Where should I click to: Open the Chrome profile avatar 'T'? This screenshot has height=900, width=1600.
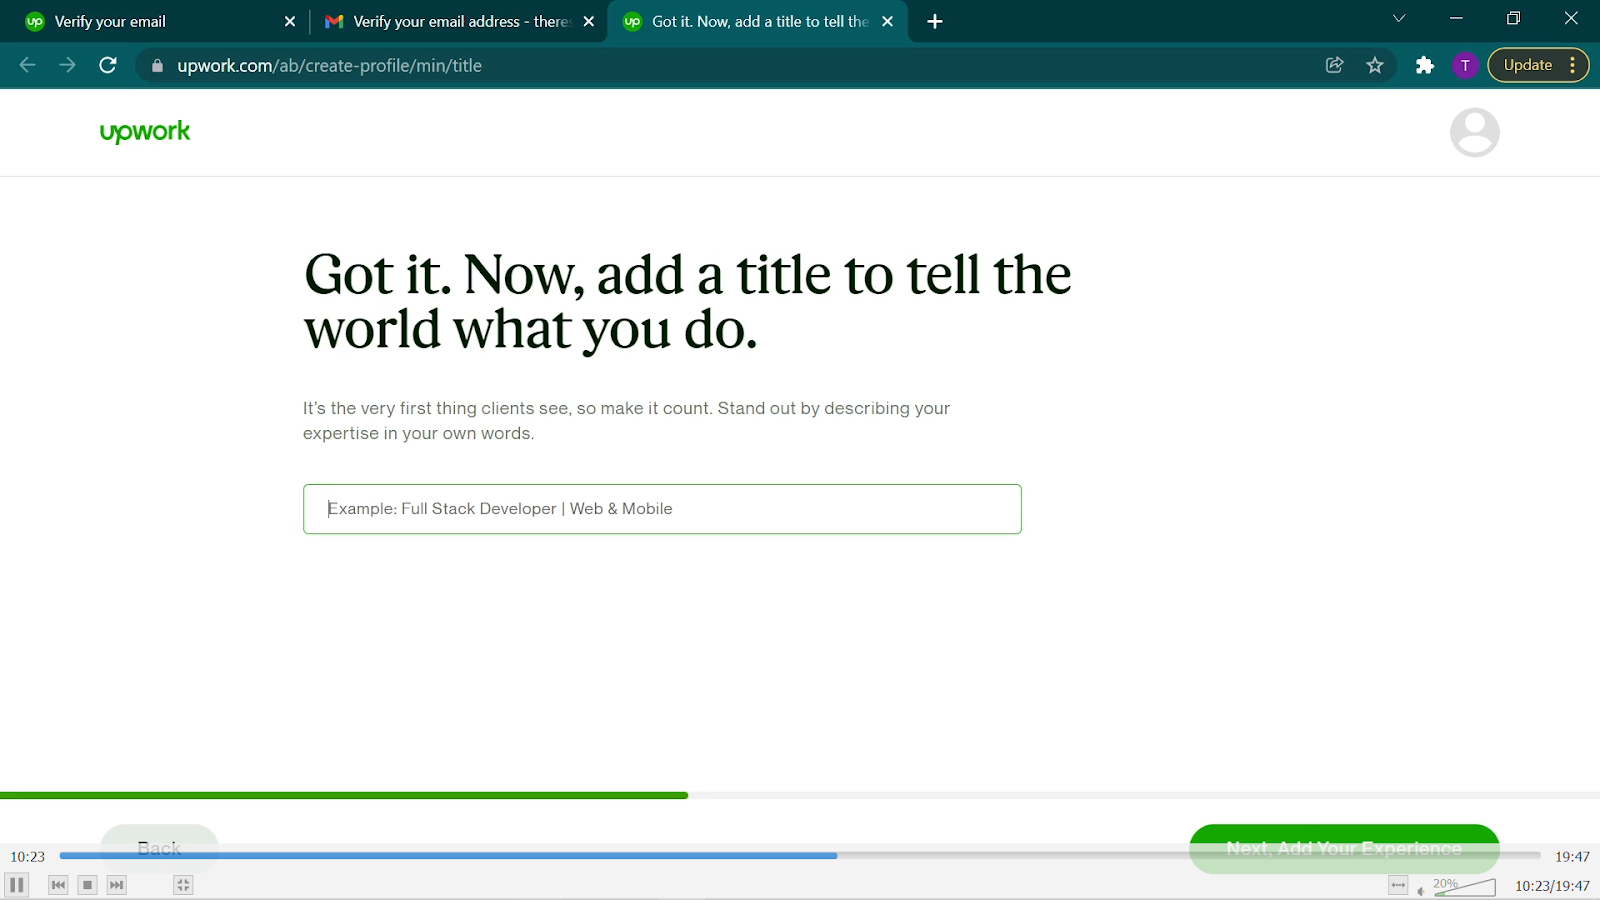tap(1465, 65)
